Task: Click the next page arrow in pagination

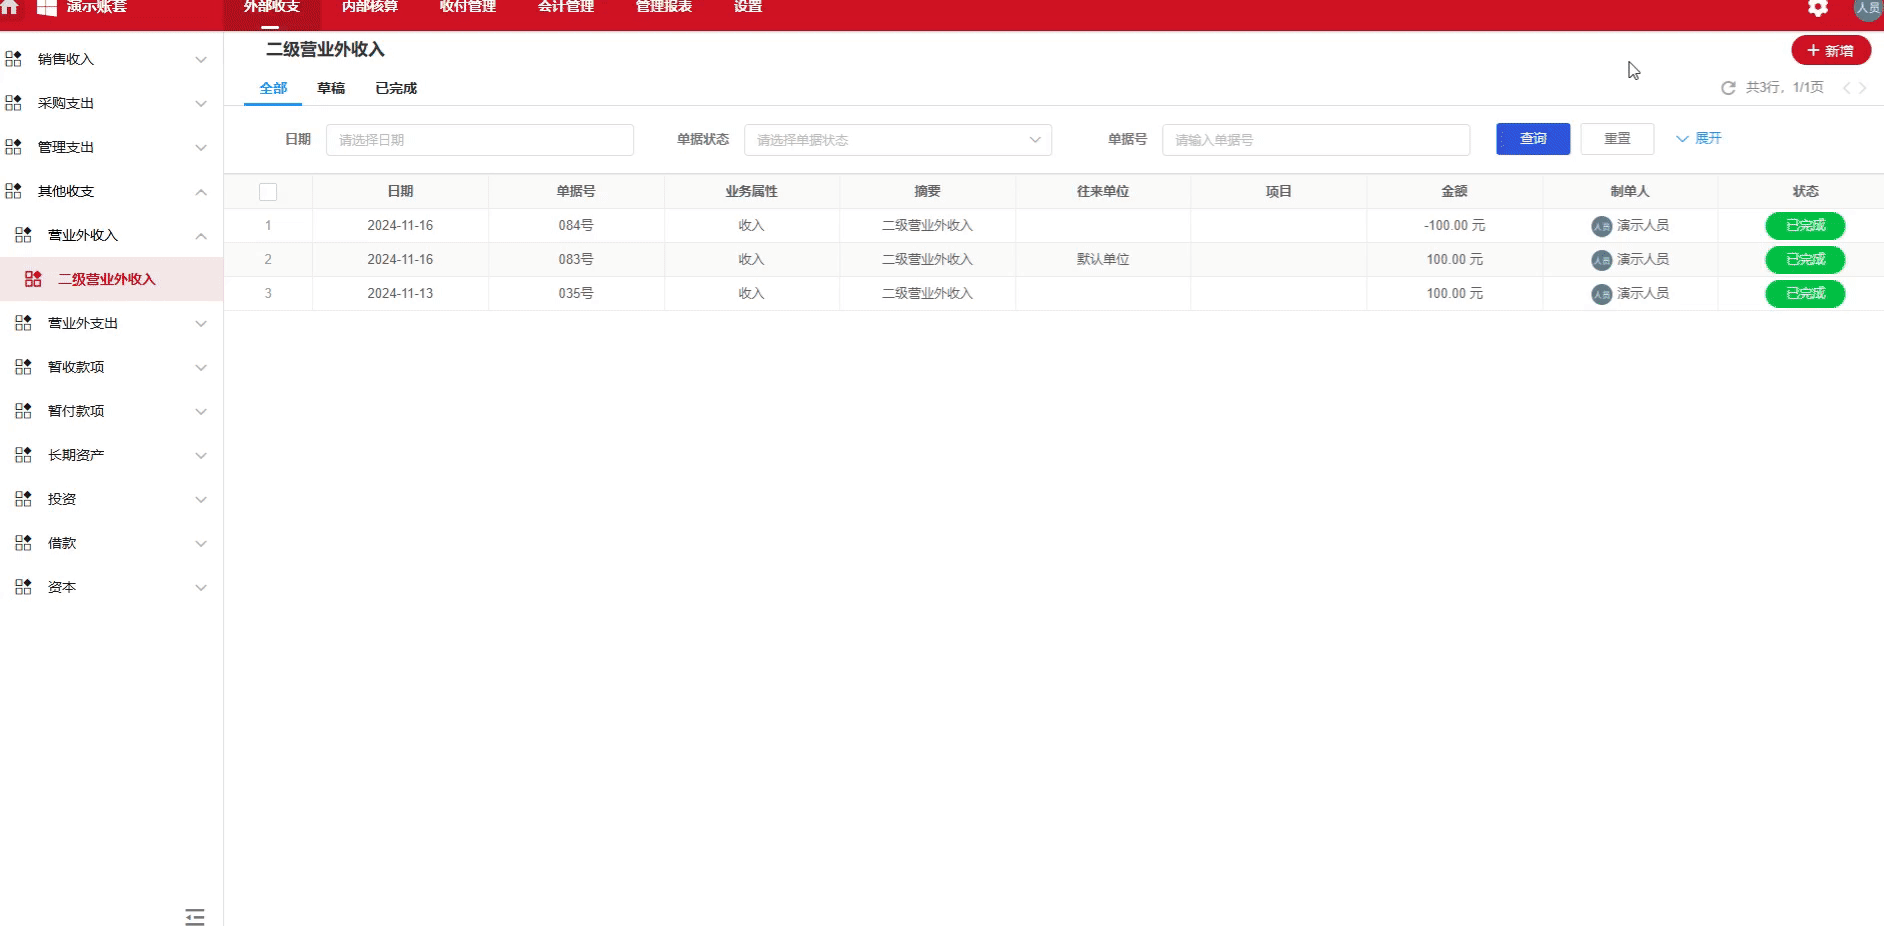Action: 1862,88
